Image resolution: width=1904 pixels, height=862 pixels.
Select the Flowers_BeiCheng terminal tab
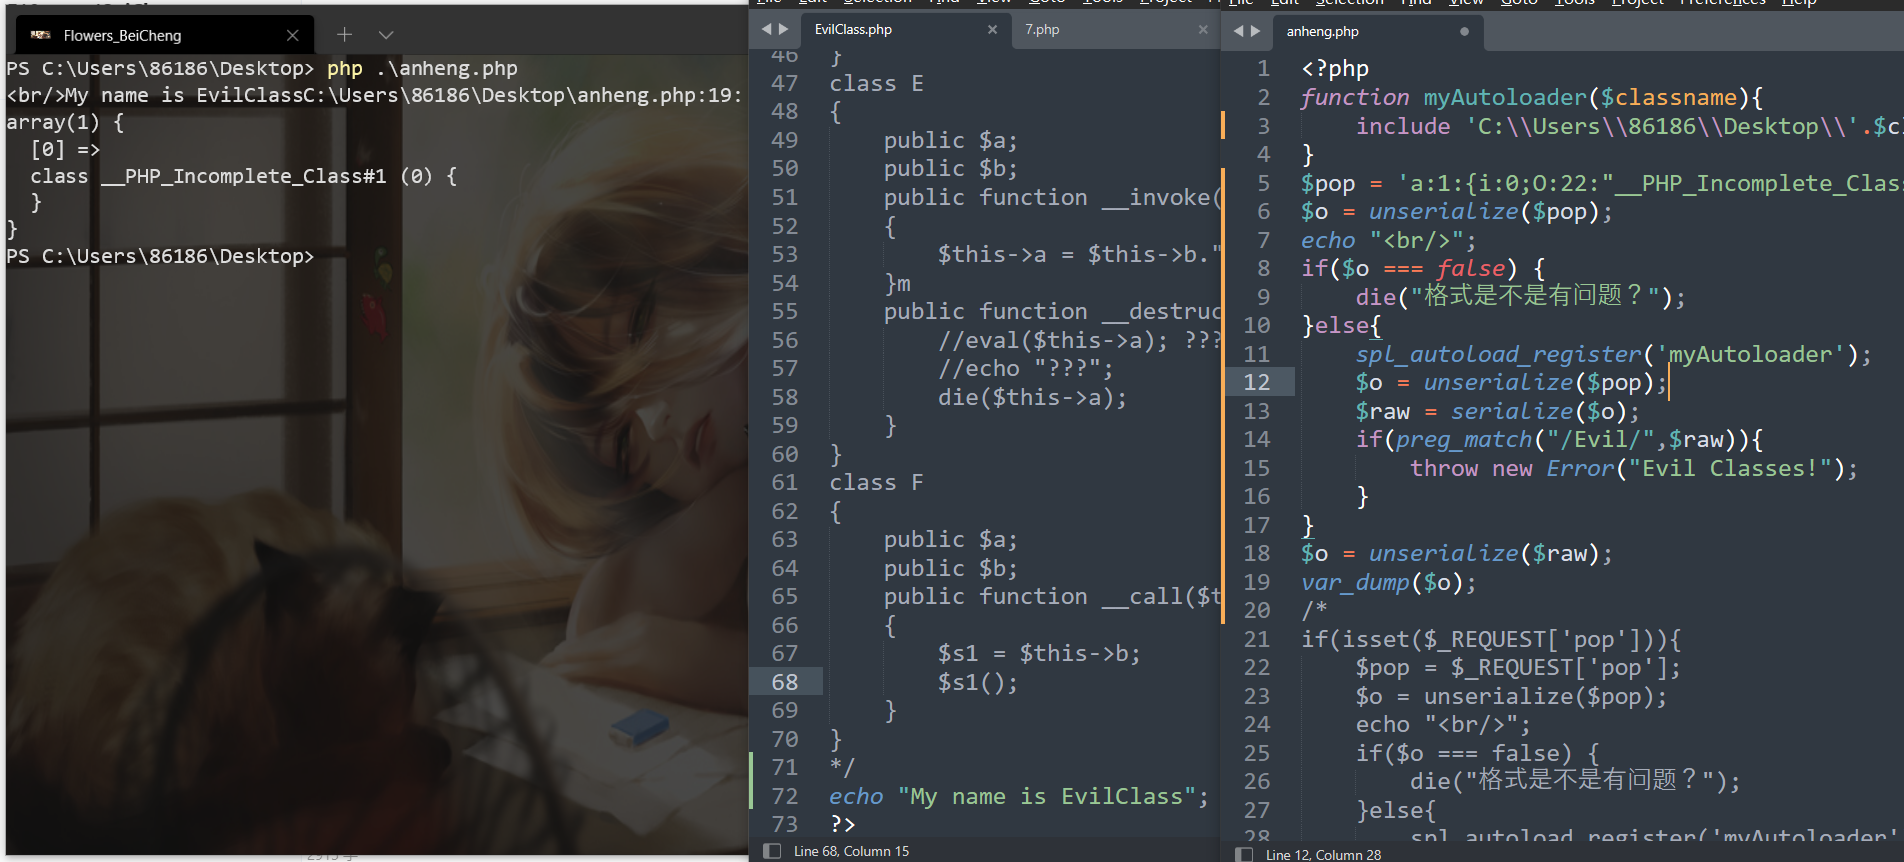[165, 35]
